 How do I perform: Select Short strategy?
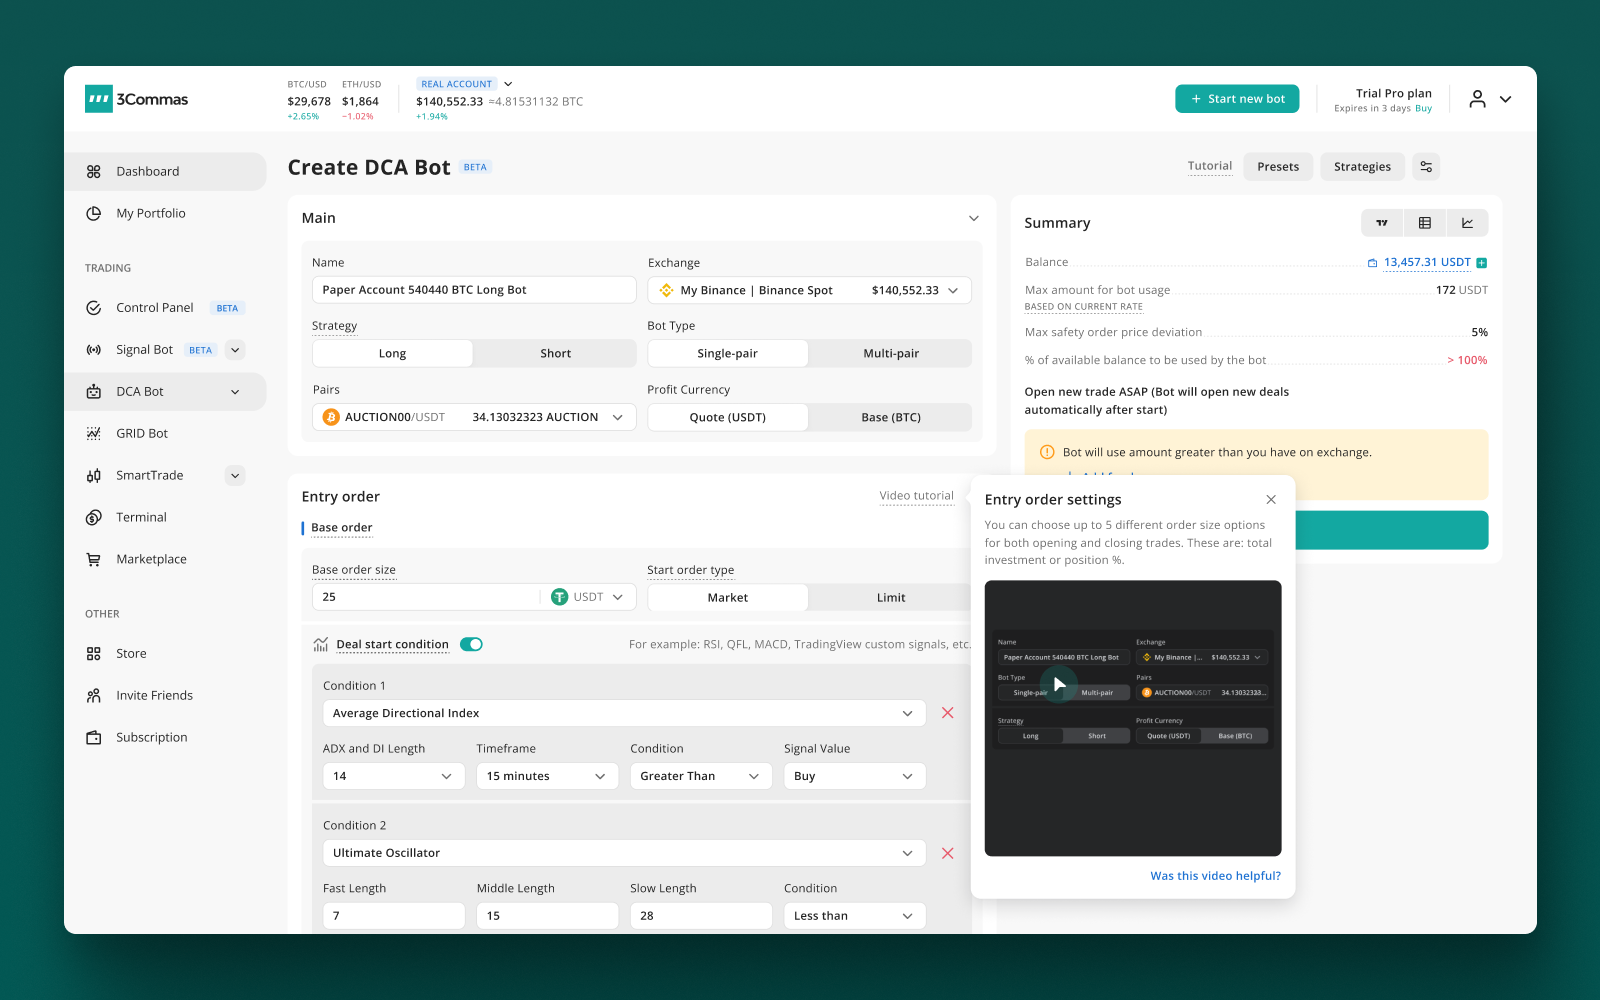(555, 354)
